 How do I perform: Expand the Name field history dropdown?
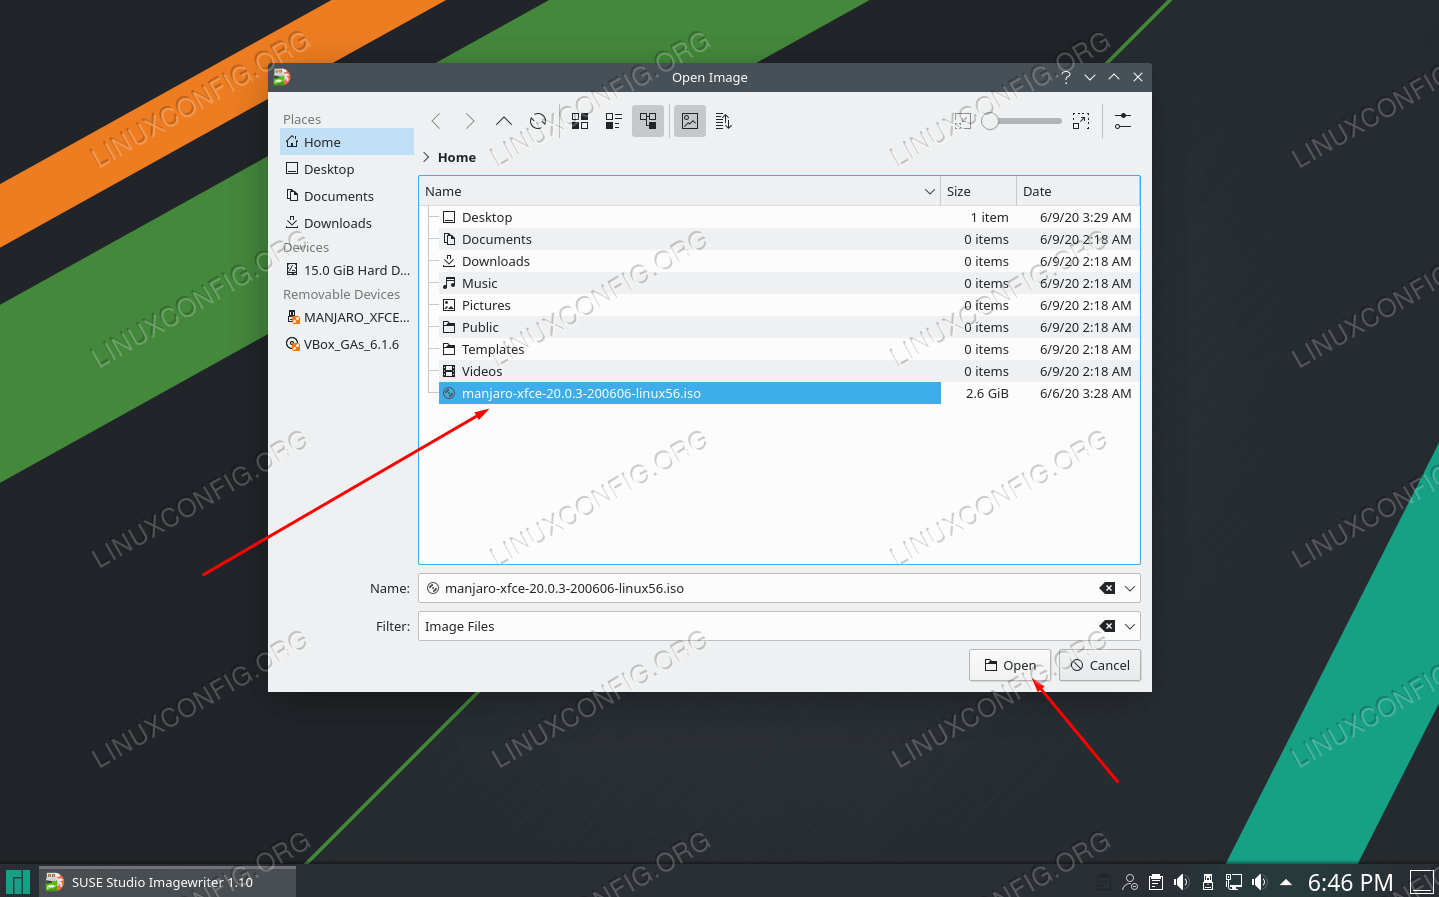tap(1130, 588)
